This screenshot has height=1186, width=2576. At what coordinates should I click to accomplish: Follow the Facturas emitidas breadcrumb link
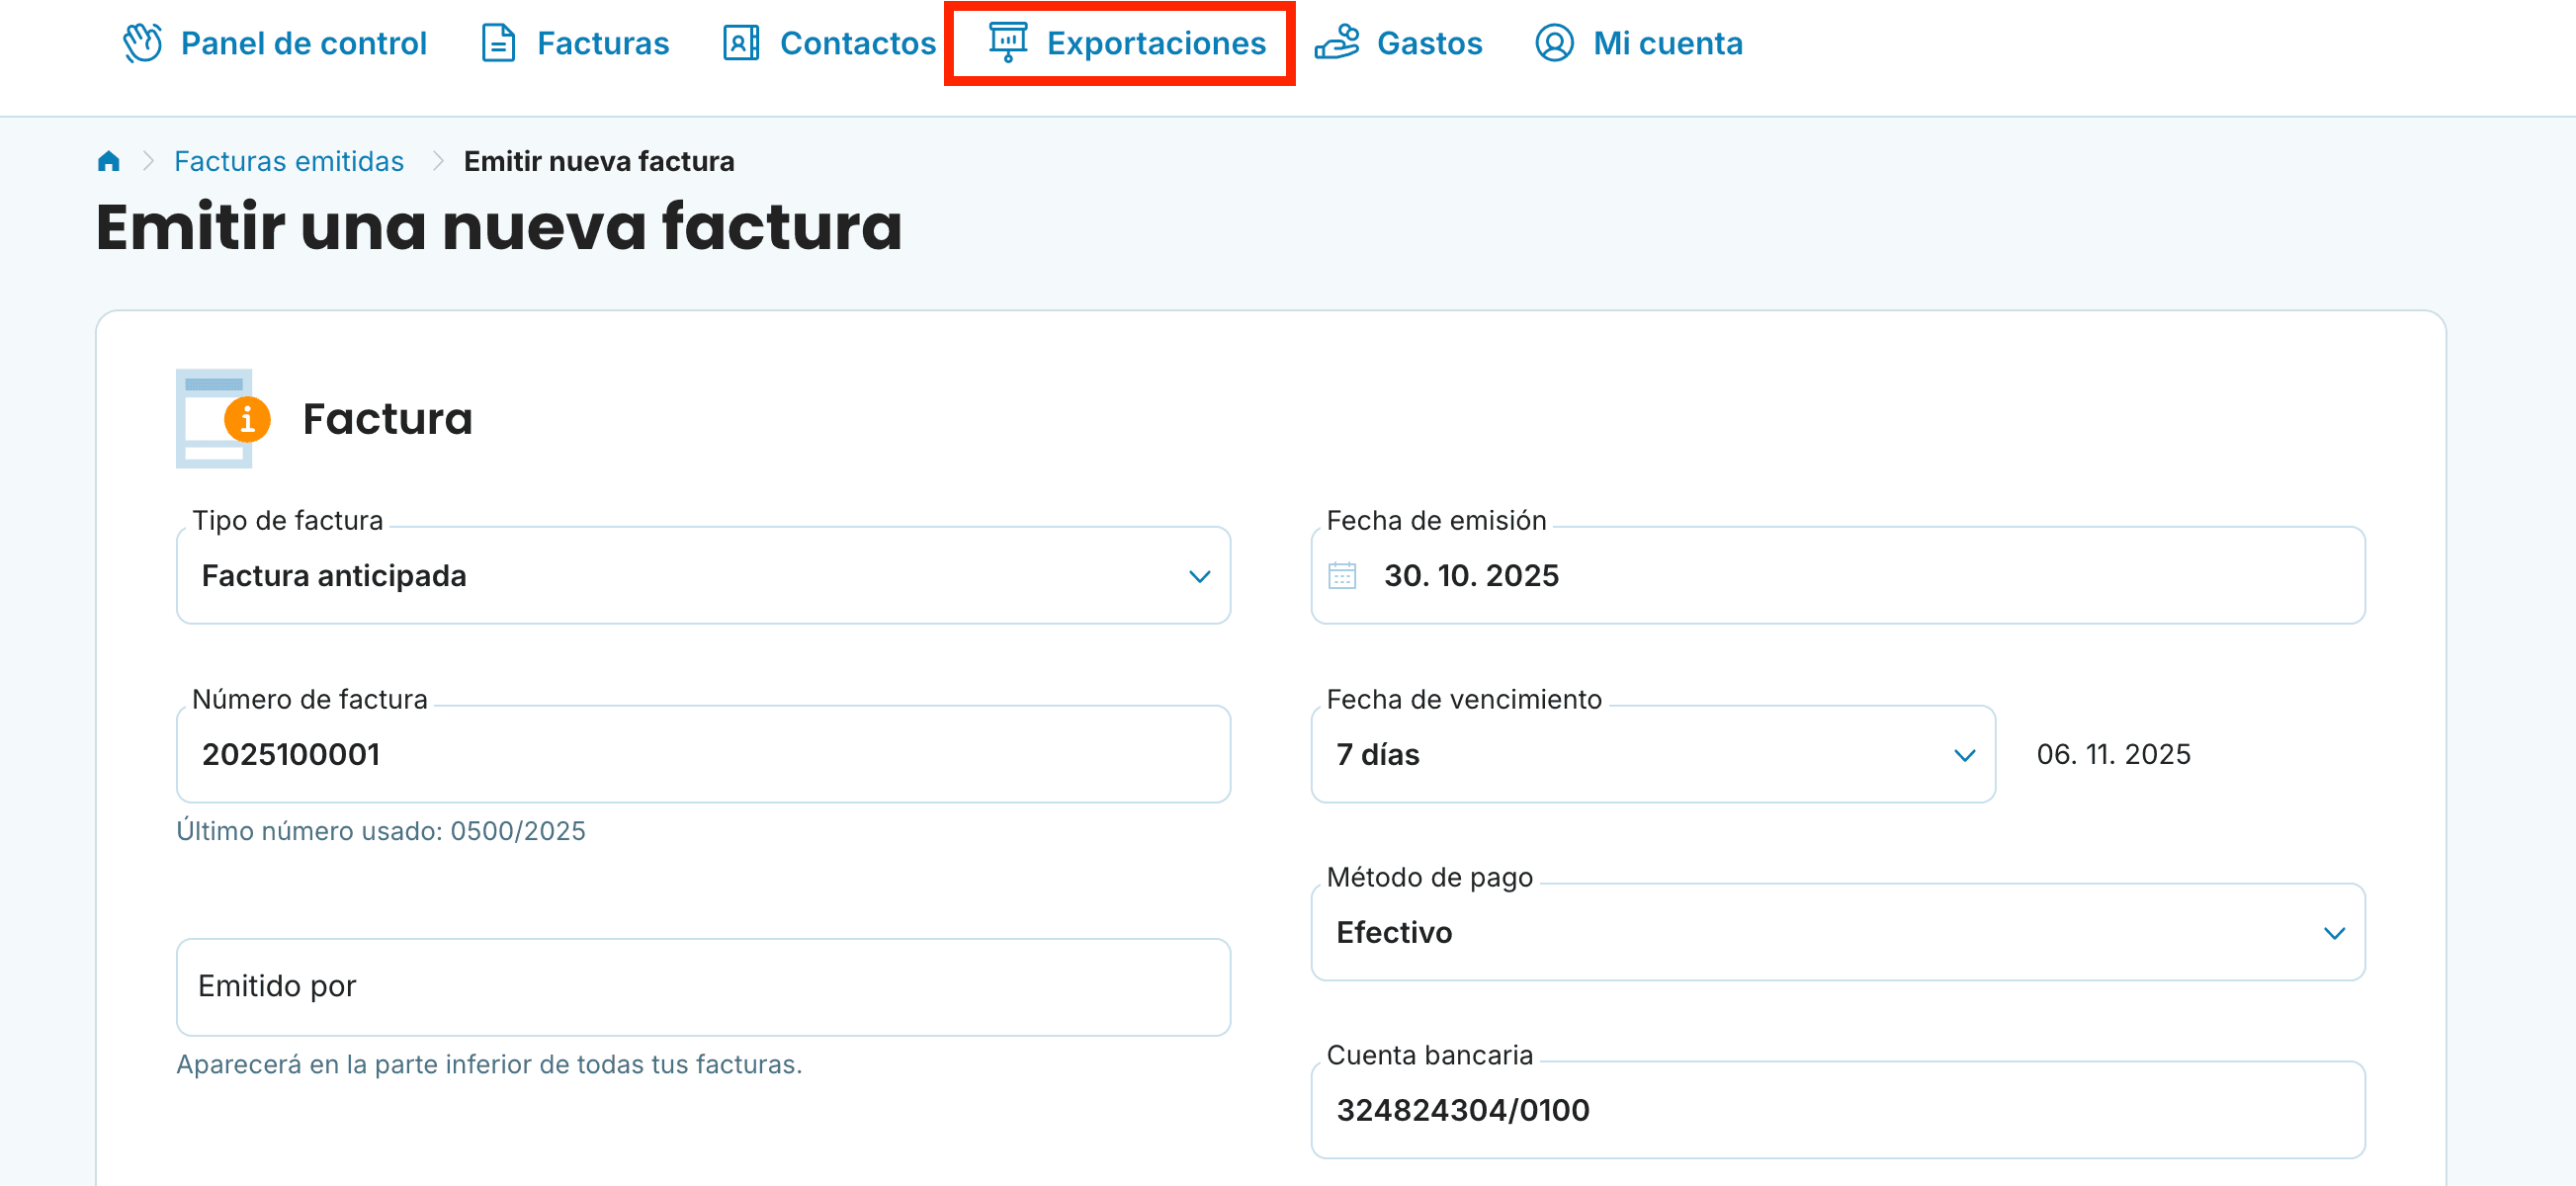[x=289, y=160]
